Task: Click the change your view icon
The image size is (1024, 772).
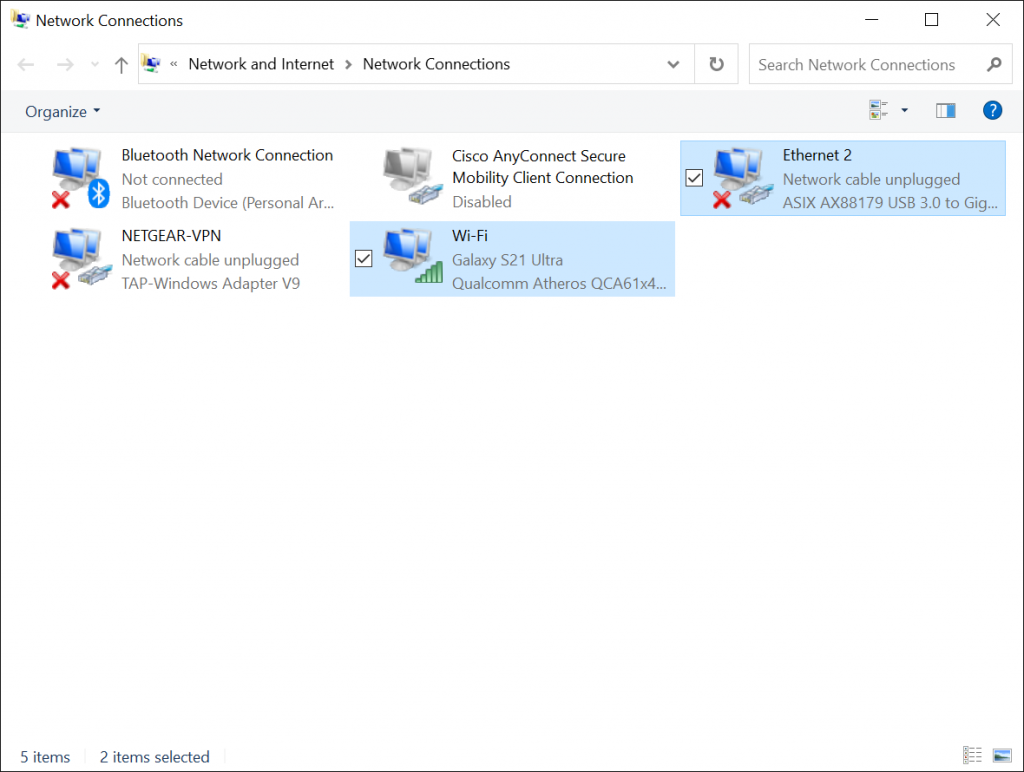Action: pos(878,110)
